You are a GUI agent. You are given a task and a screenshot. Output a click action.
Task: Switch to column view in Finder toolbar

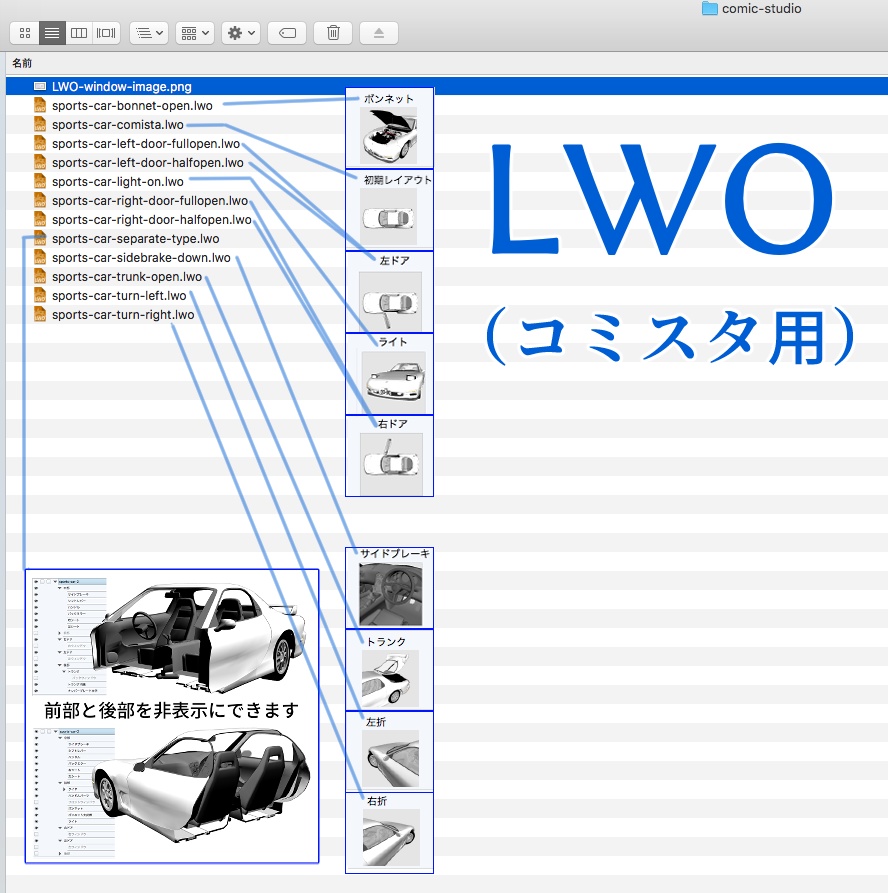click(x=79, y=33)
